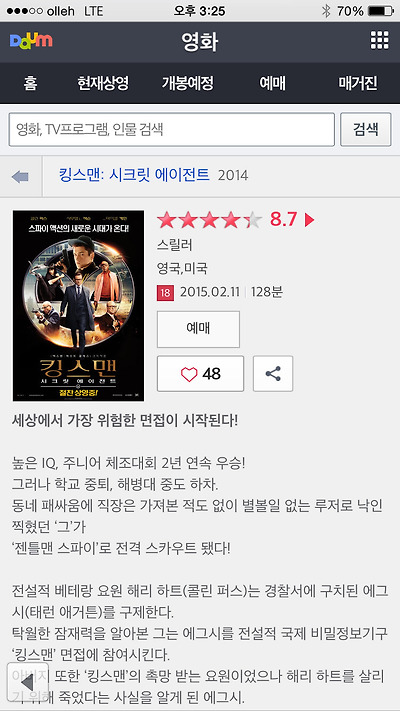
Task: Open the 킹스맨: 시크릿 에이전트 title link
Action: tap(134, 174)
